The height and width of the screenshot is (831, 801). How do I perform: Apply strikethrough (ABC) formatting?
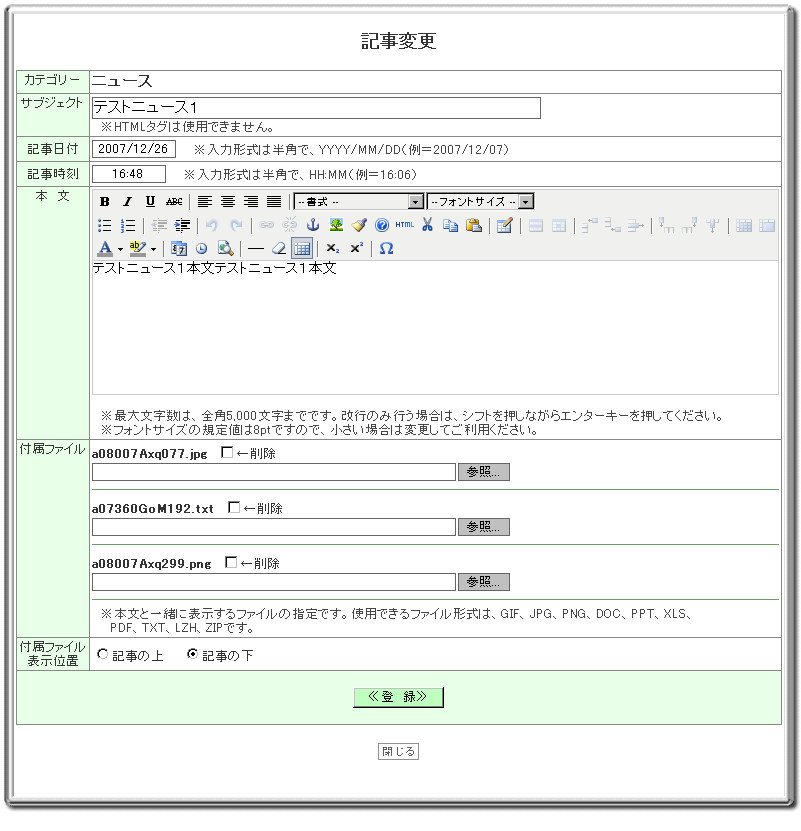(x=174, y=201)
